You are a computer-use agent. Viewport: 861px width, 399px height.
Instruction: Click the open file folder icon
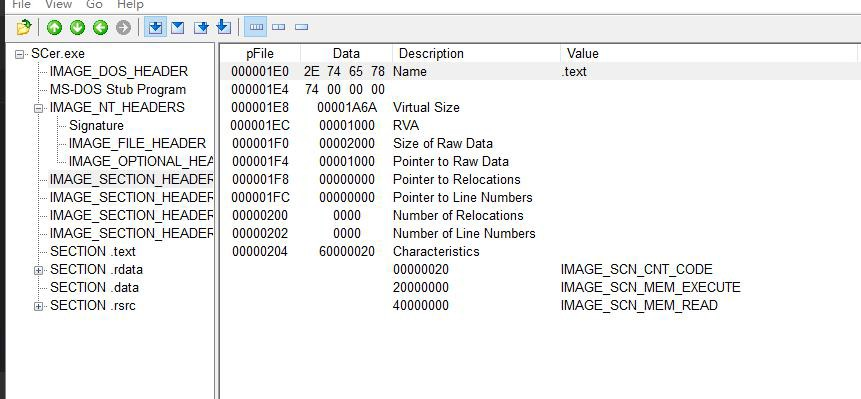click(x=24, y=27)
